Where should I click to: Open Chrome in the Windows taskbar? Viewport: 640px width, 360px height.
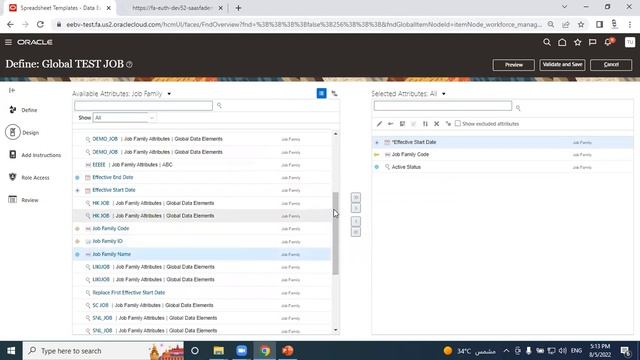coord(265,351)
